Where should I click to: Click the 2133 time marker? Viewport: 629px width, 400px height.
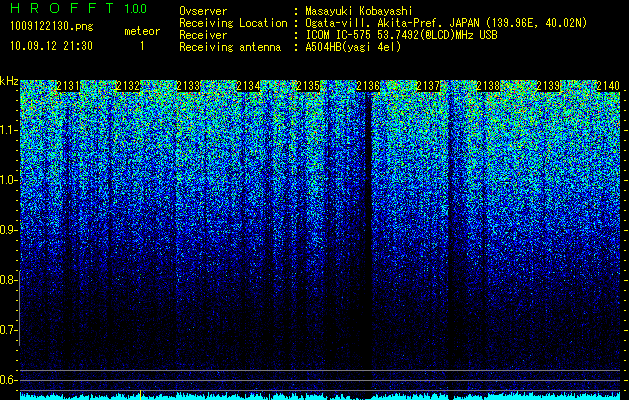click(x=188, y=86)
